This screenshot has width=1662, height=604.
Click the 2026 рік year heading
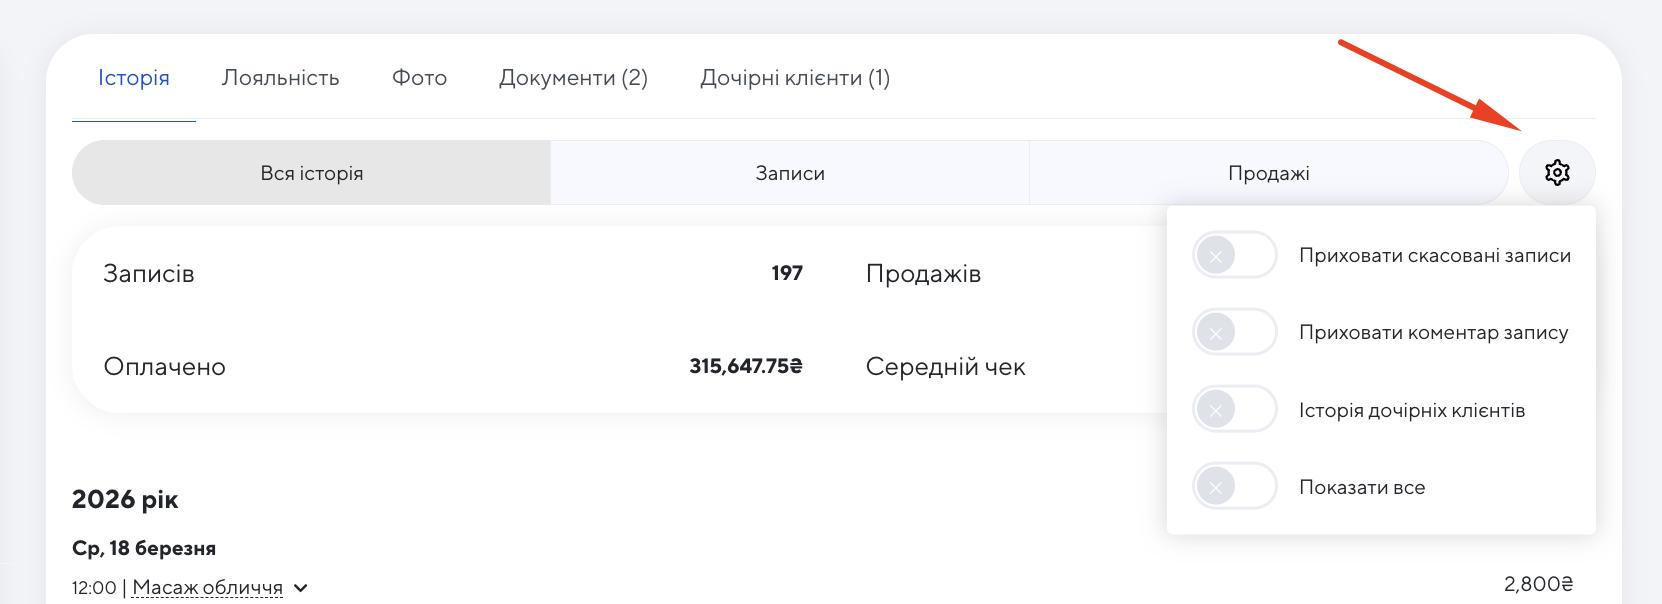125,500
